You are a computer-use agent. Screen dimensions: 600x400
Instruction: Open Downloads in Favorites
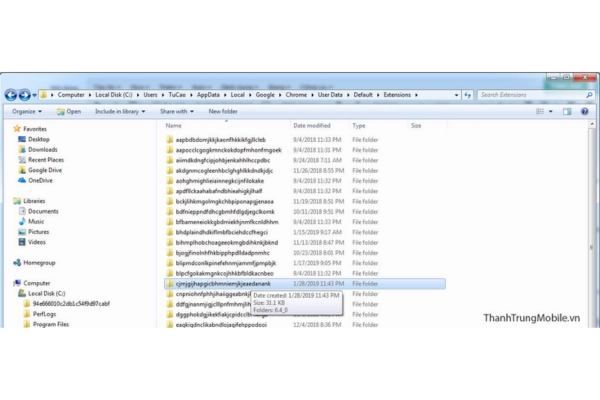[42, 150]
